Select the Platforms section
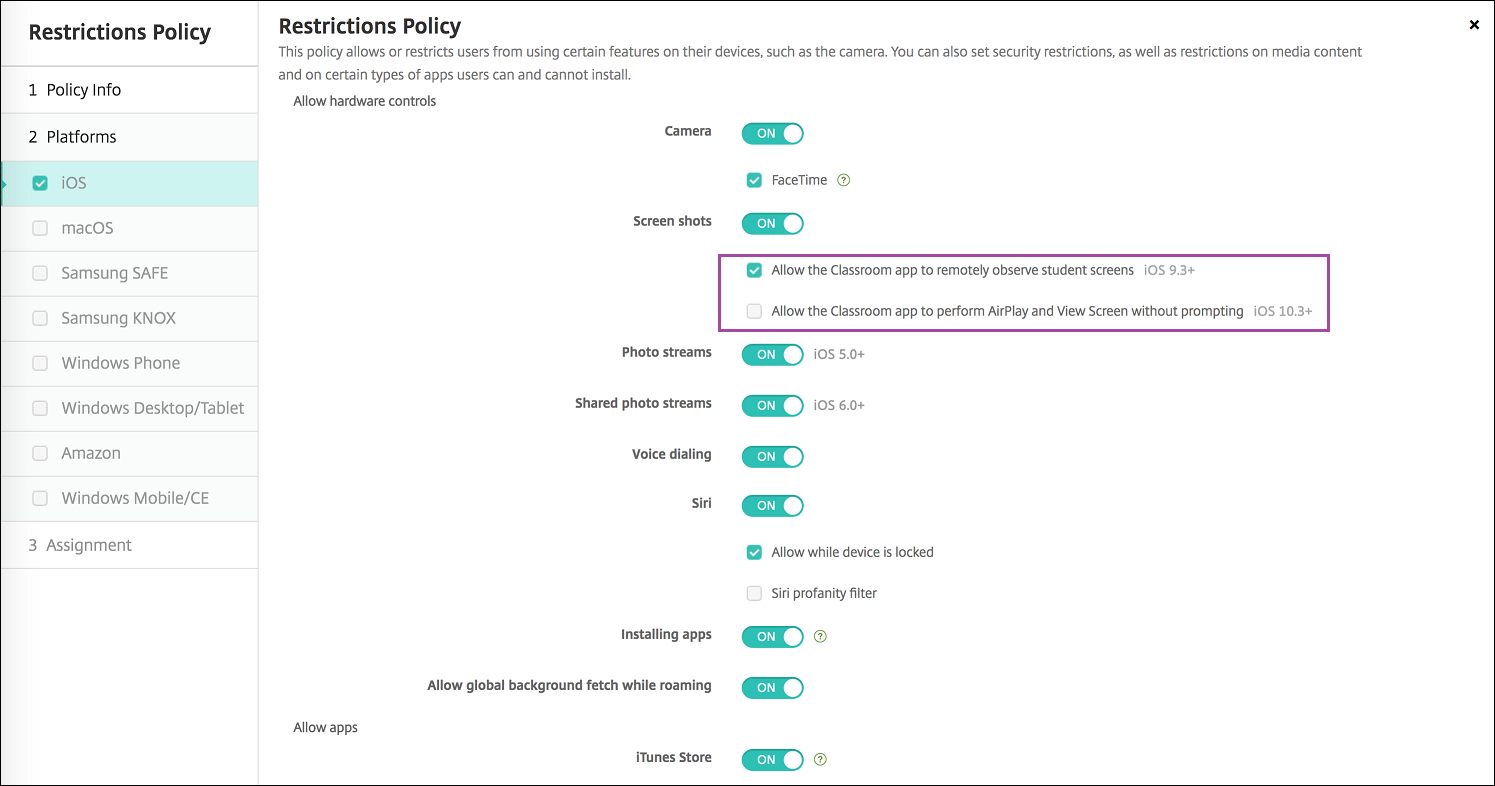 click(81, 137)
